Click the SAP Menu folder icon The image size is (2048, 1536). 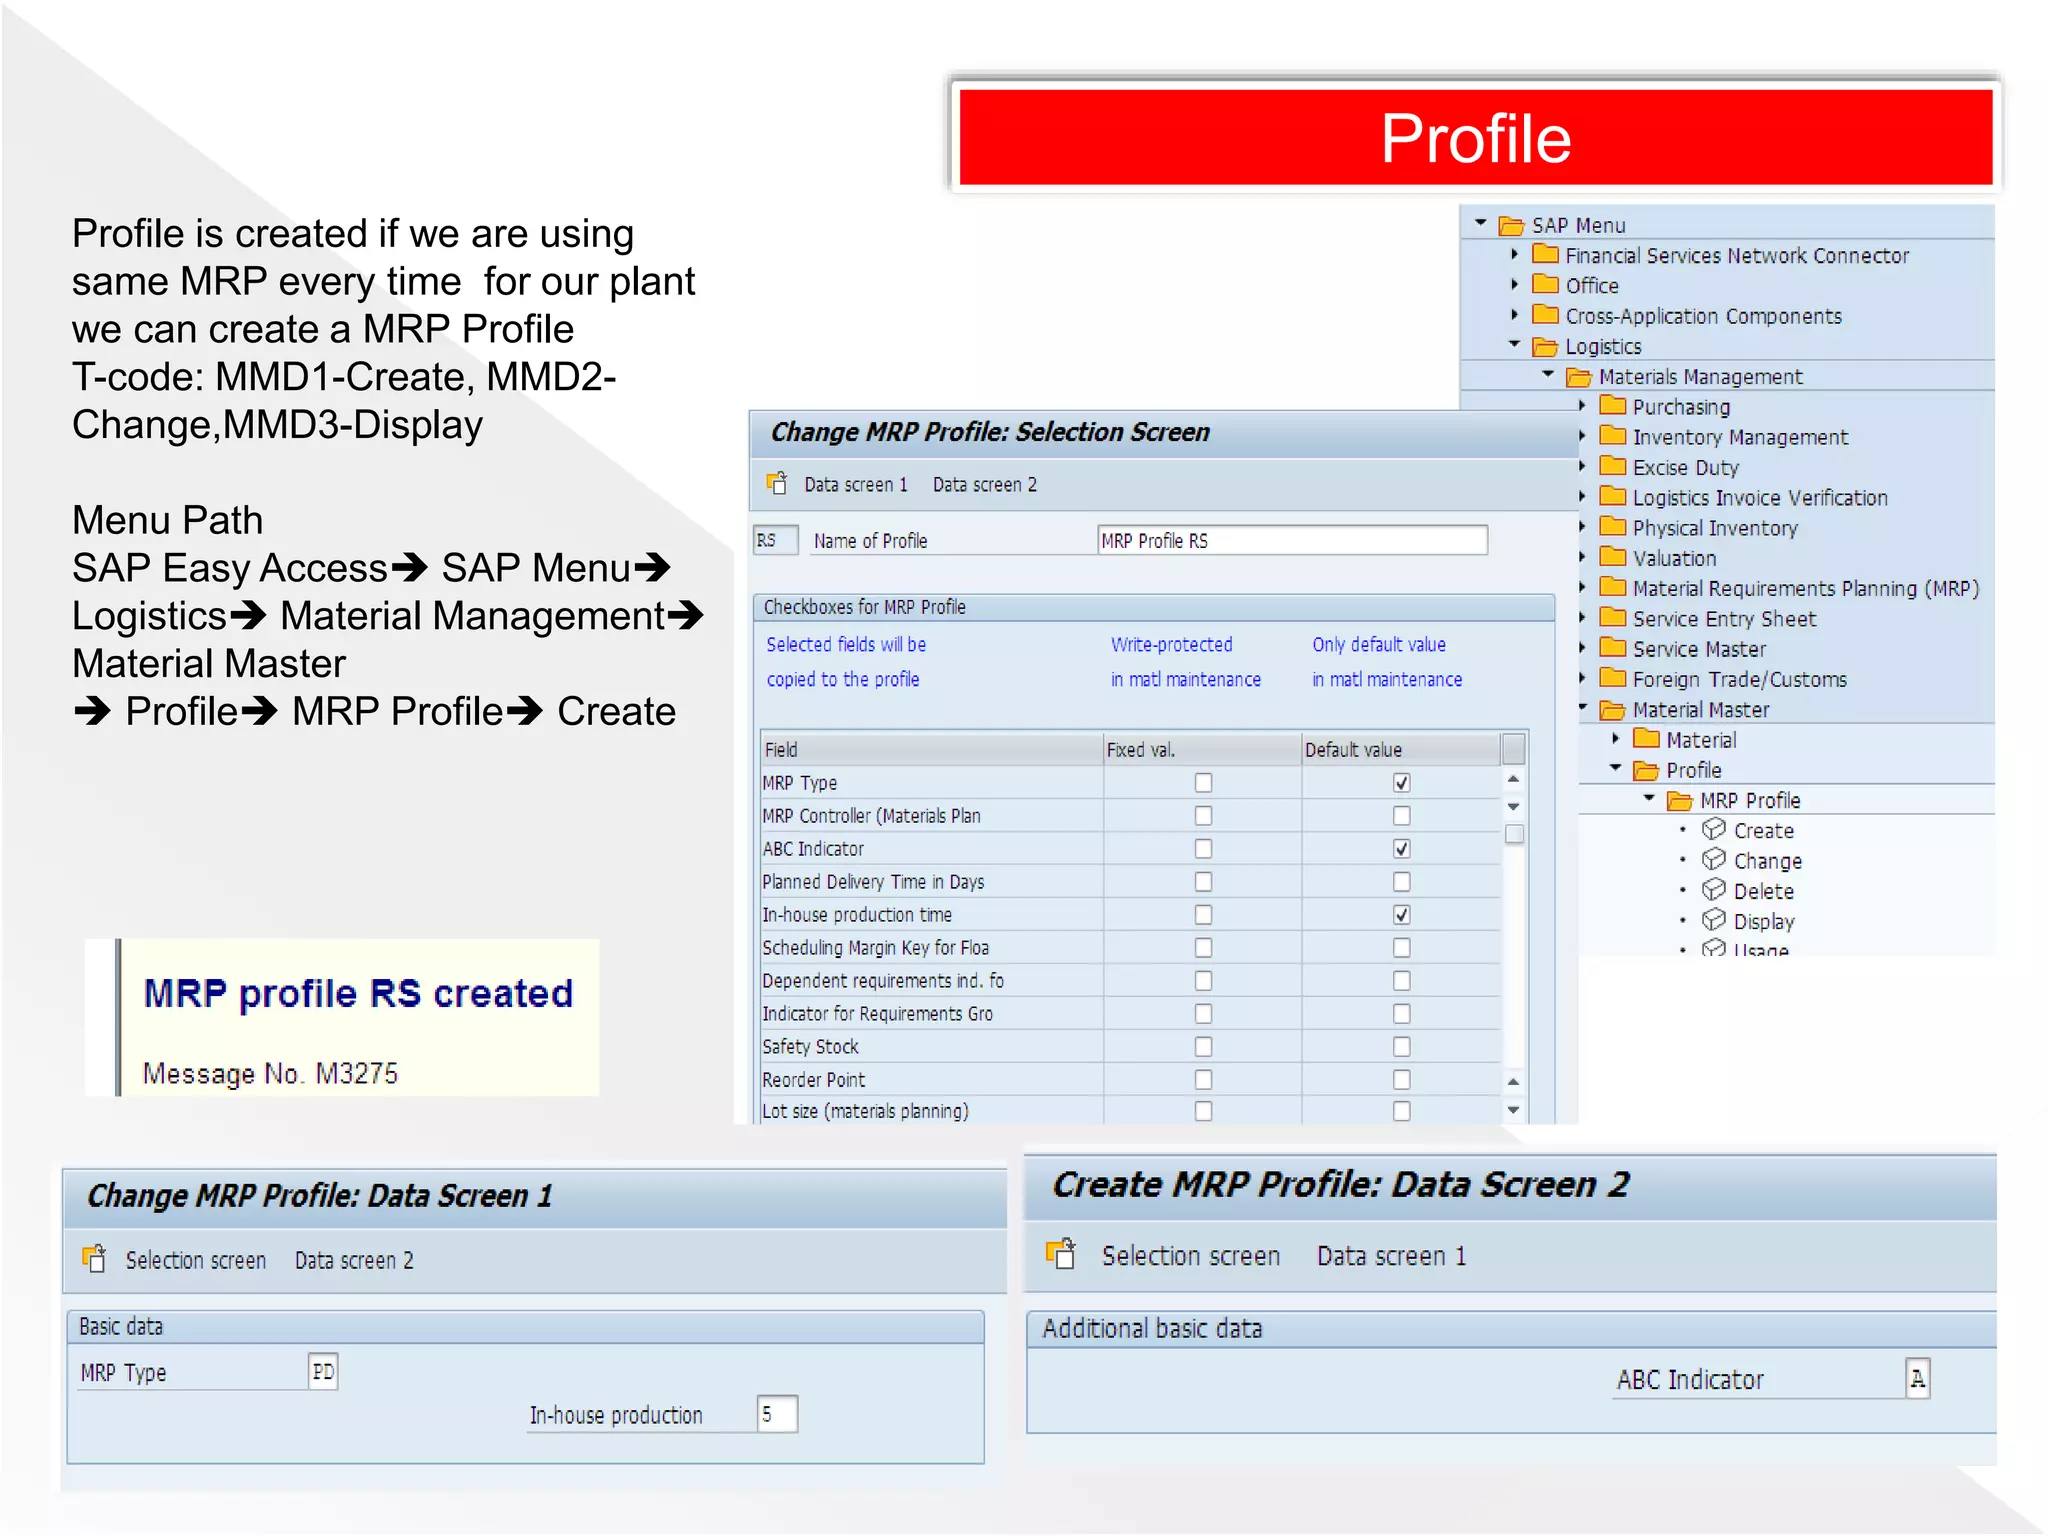click(1511, 226)
